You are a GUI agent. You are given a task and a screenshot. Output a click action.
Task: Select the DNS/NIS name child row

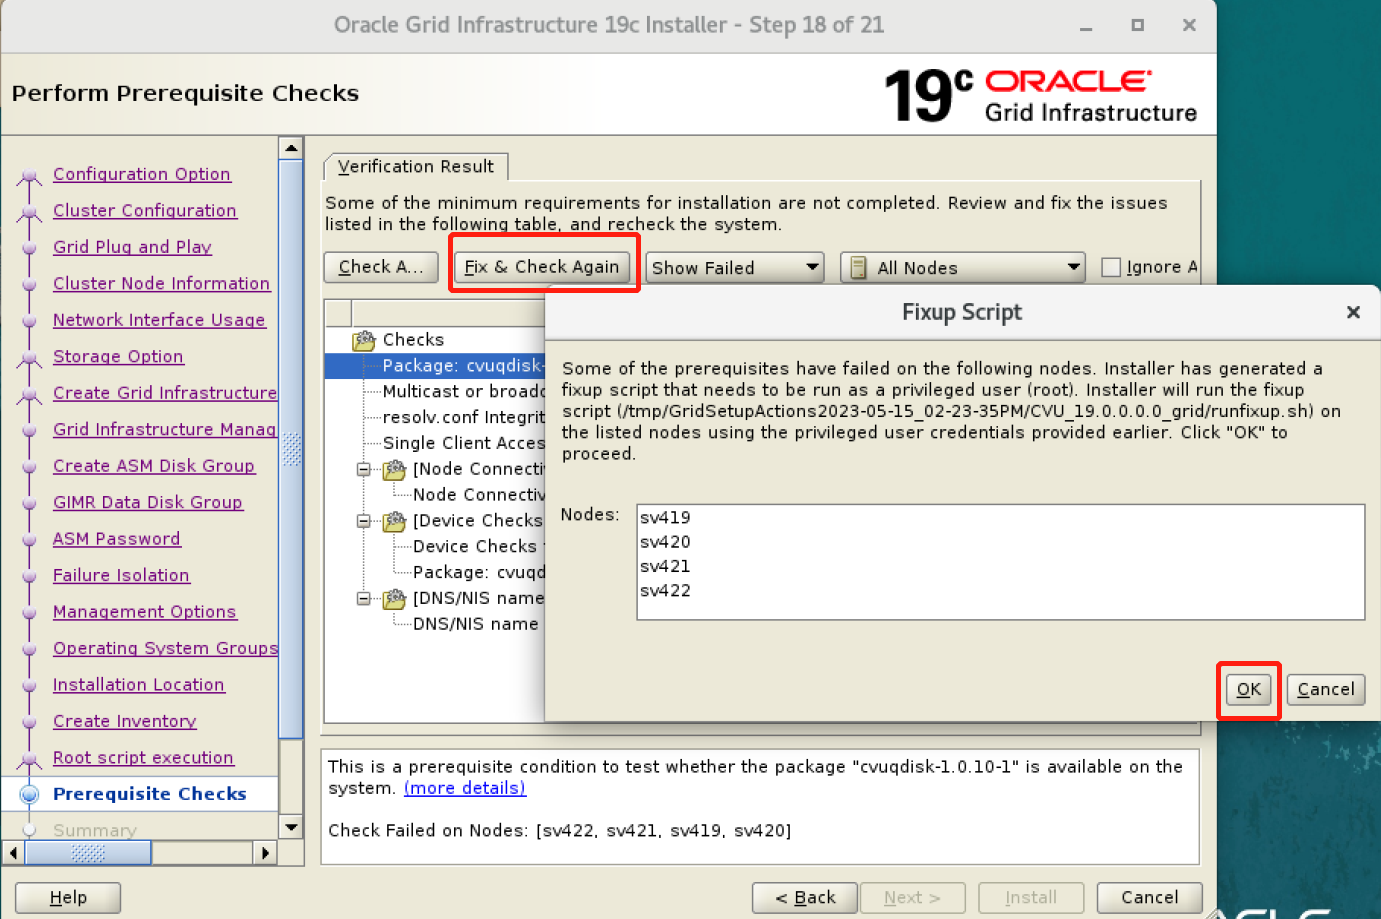coord(476,624)
